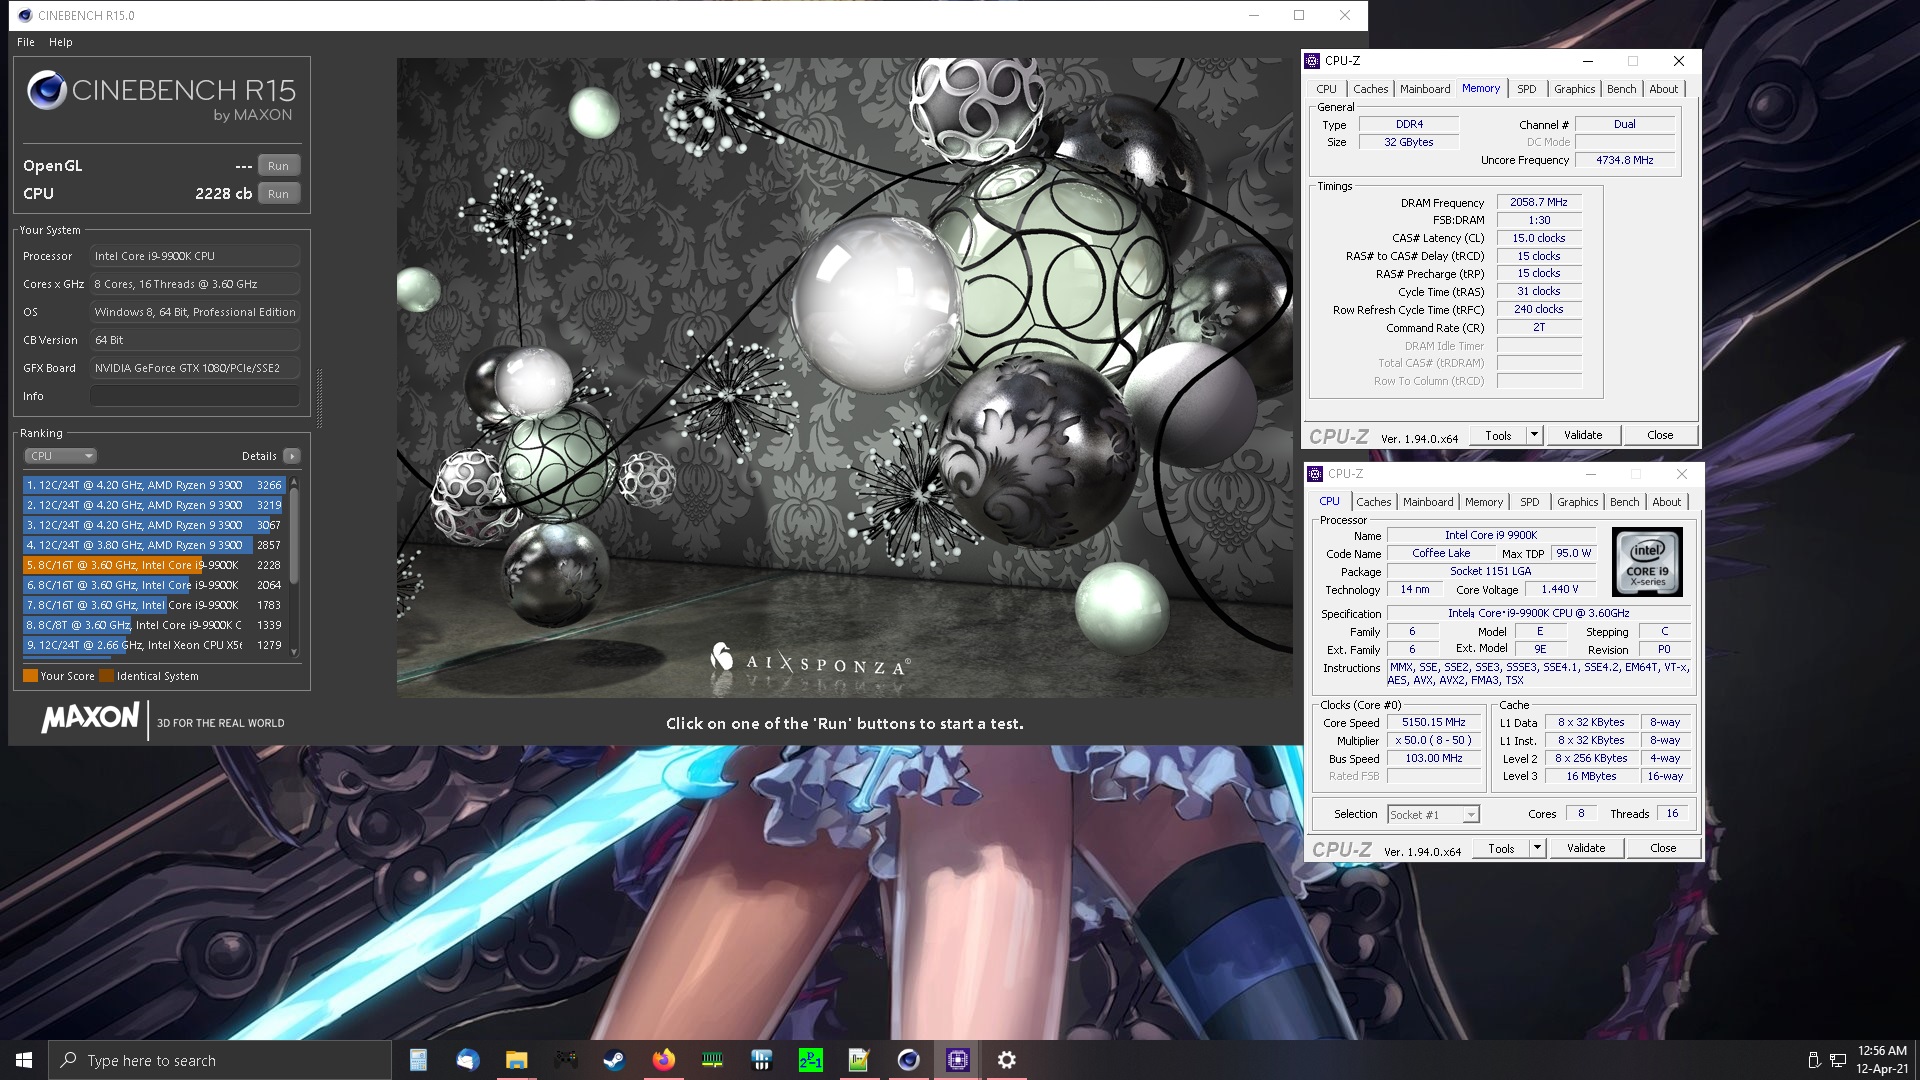Expand Tools dropdown arrow in upper CPU-Z
Screen dimensions: 1920x1080
[1534, 435]
